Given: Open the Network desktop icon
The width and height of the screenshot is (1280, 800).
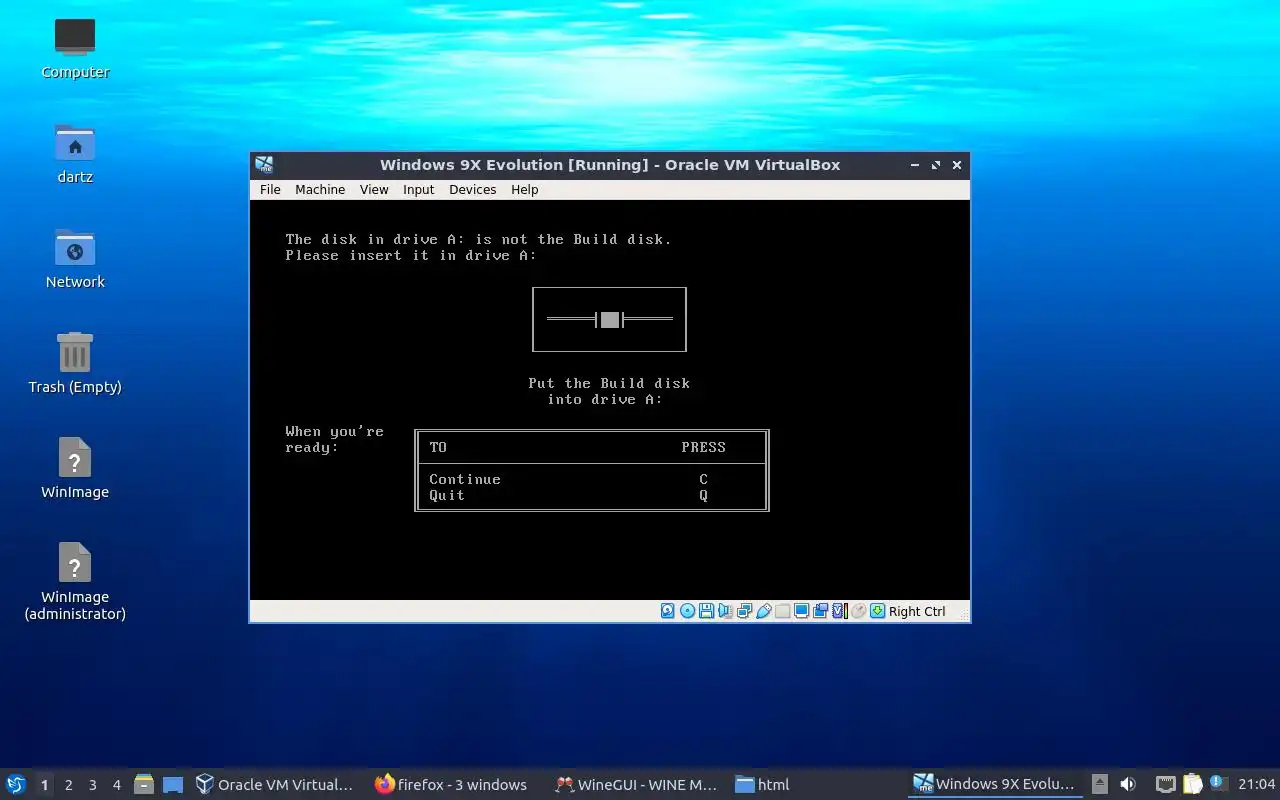Looking at the screenshot, I should (x=75, y=258).
